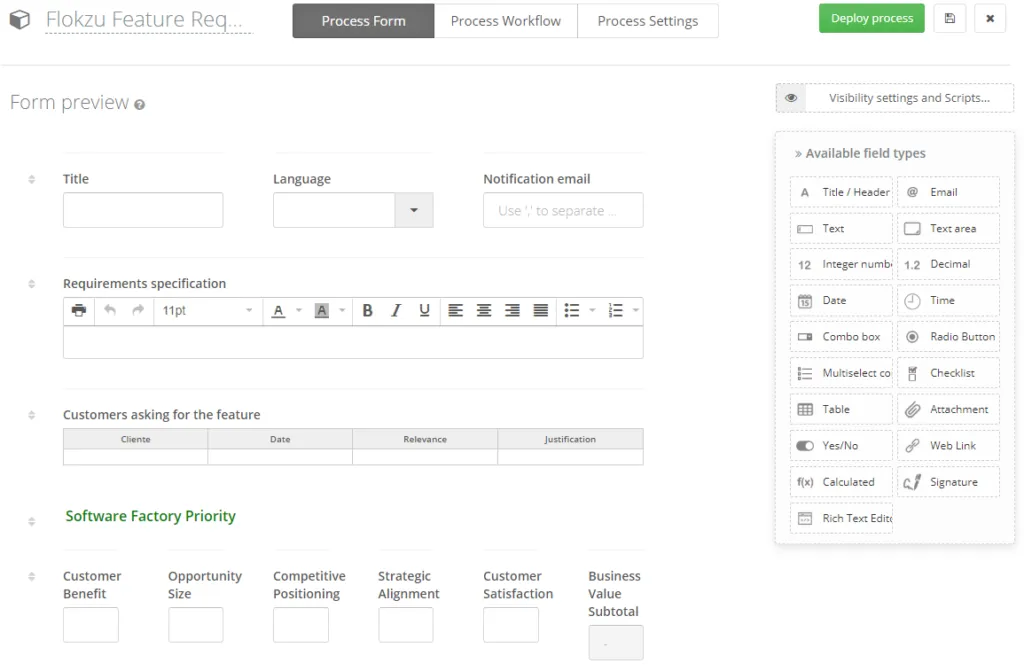The image size is (1024, 671).
Task: Open the highlight color dropdown arrow
Action: click(342, 310)
